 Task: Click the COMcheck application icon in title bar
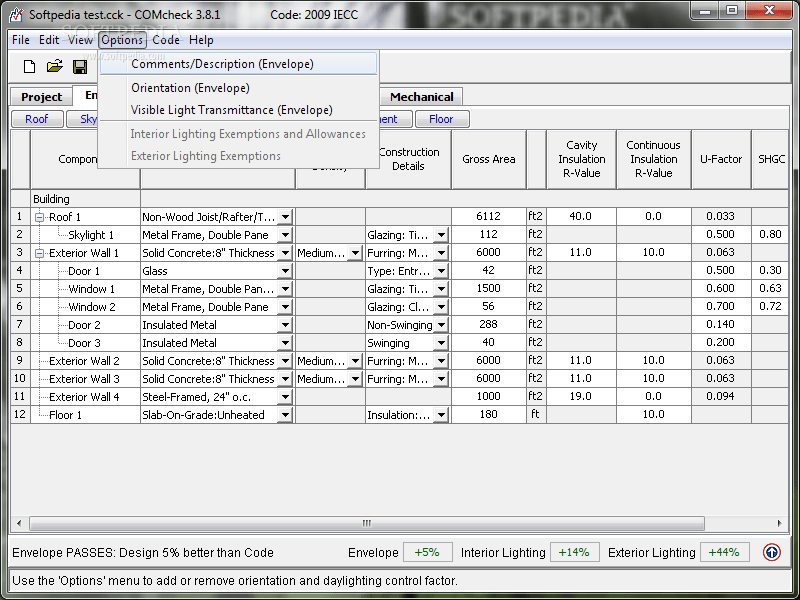tap(16, 15)
